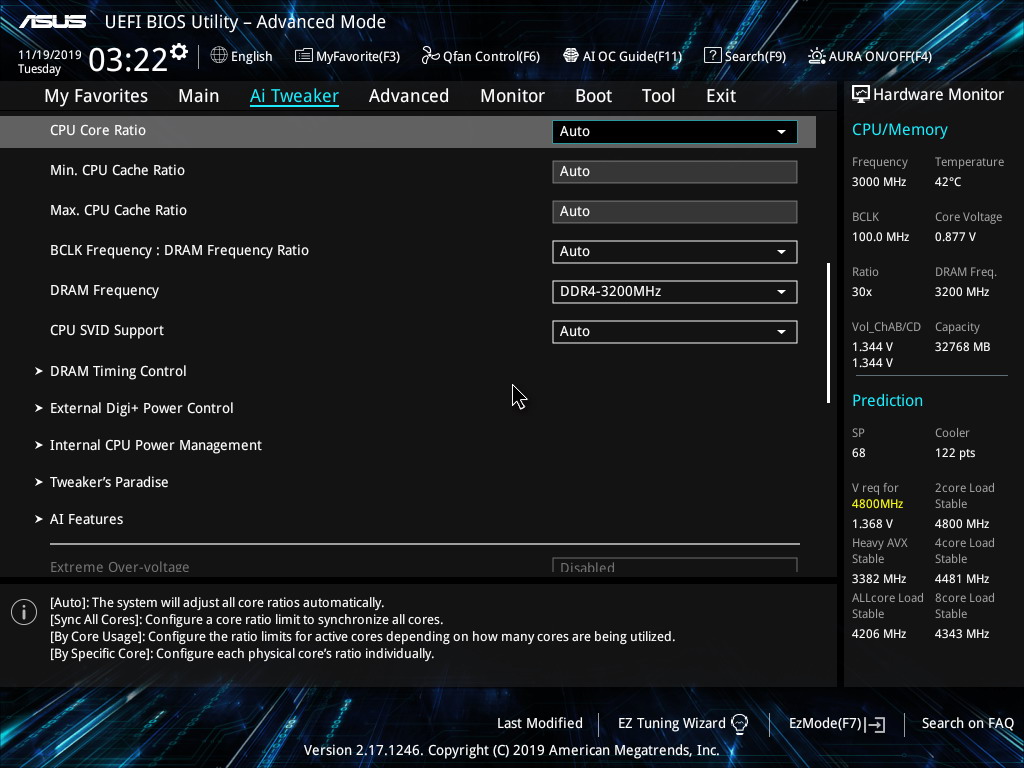Open BCLK Frequency : DRAM Frequency Ratio dropdown
Screen dimensions: 1024x768
[x=675, y=251]
